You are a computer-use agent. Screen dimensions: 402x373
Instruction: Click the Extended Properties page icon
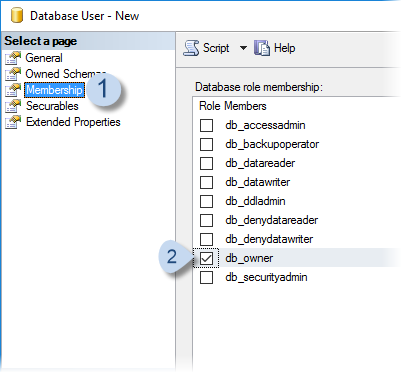pos(13,122)
